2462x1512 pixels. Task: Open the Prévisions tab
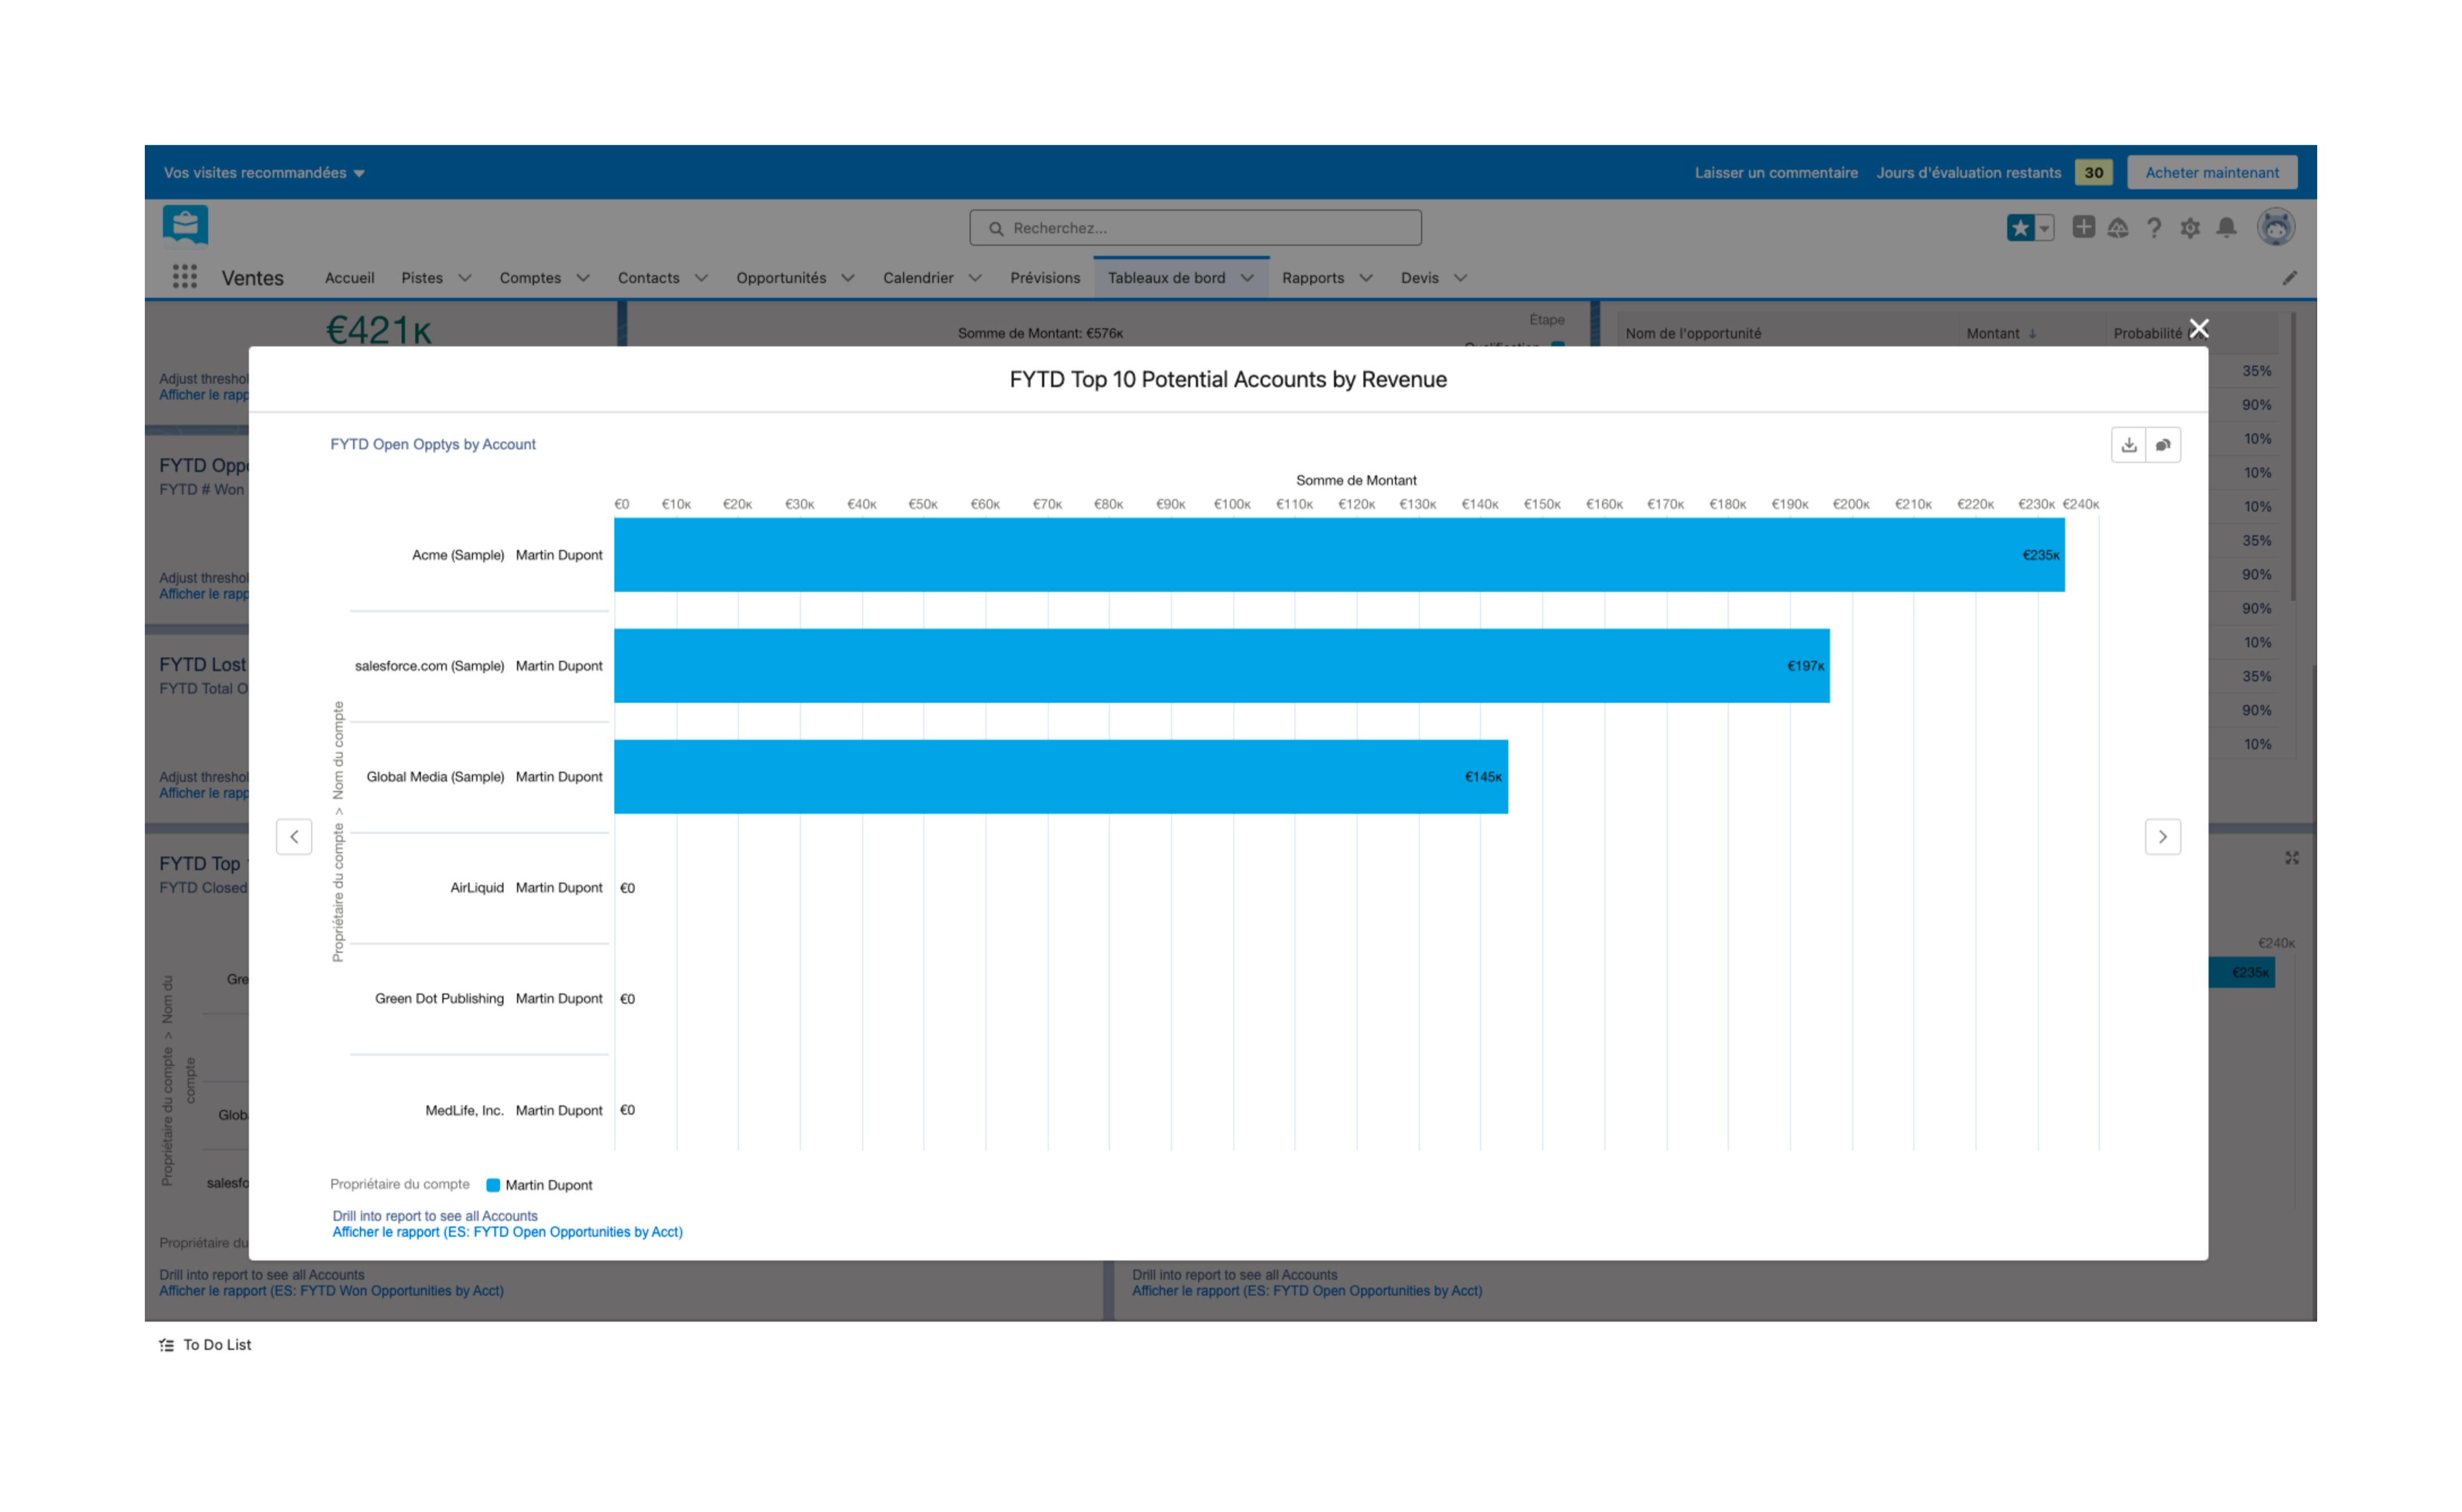(x=1045, y=278)
